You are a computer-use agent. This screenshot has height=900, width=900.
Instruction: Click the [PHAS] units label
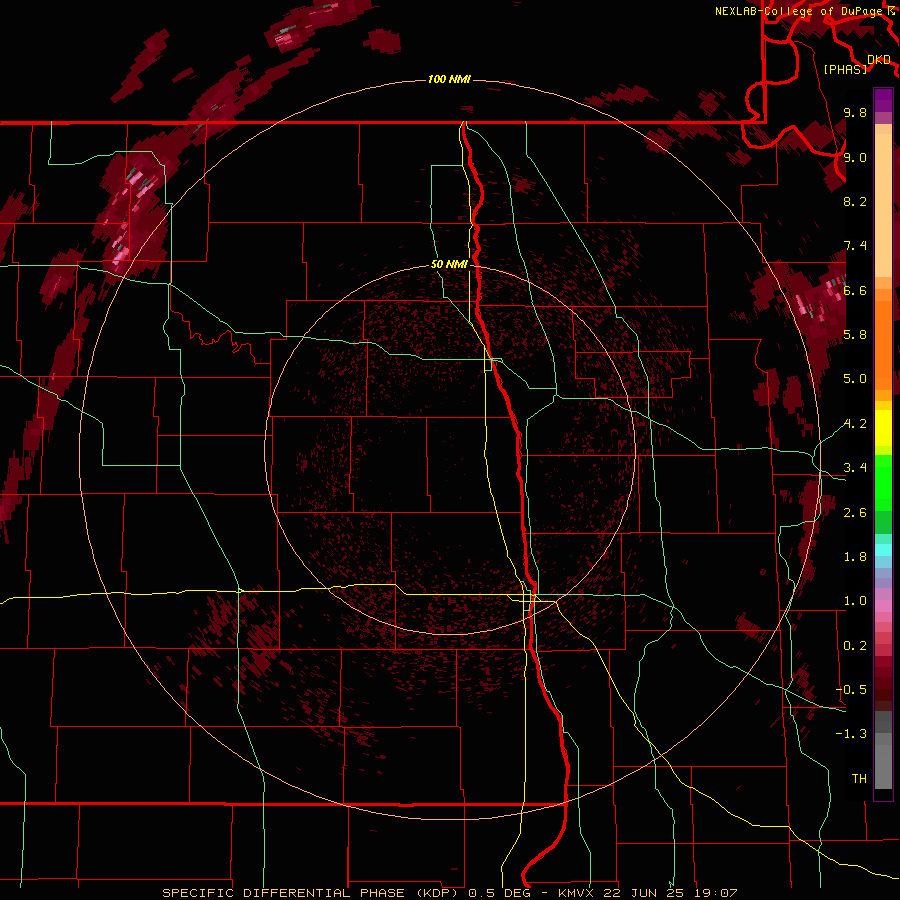(x=845, y=70)
